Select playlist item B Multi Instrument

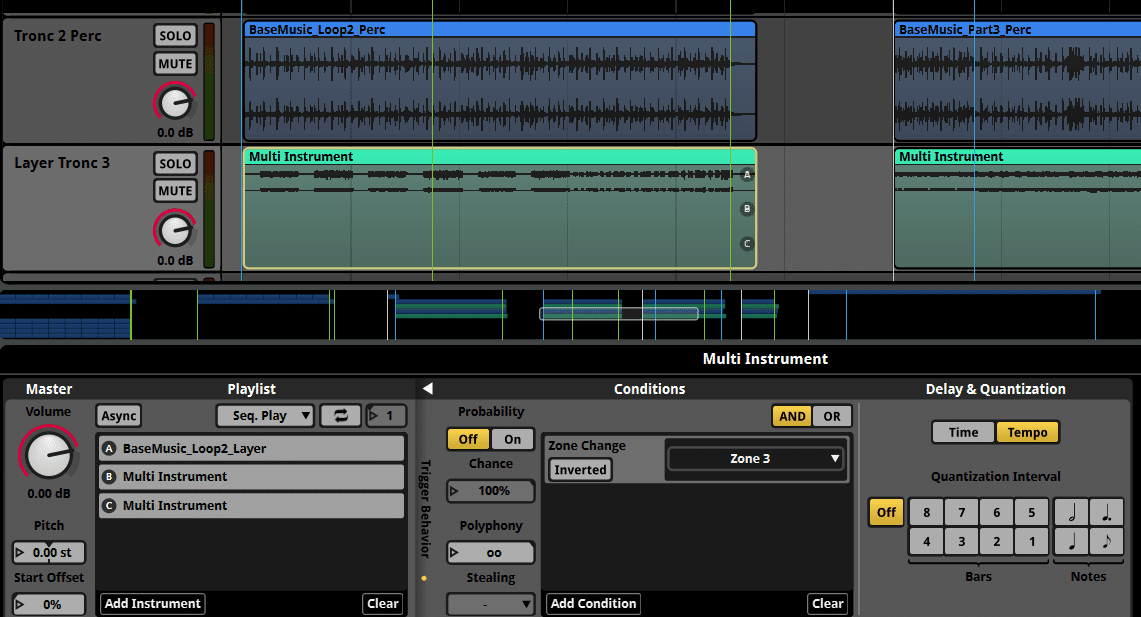point(251,477)
